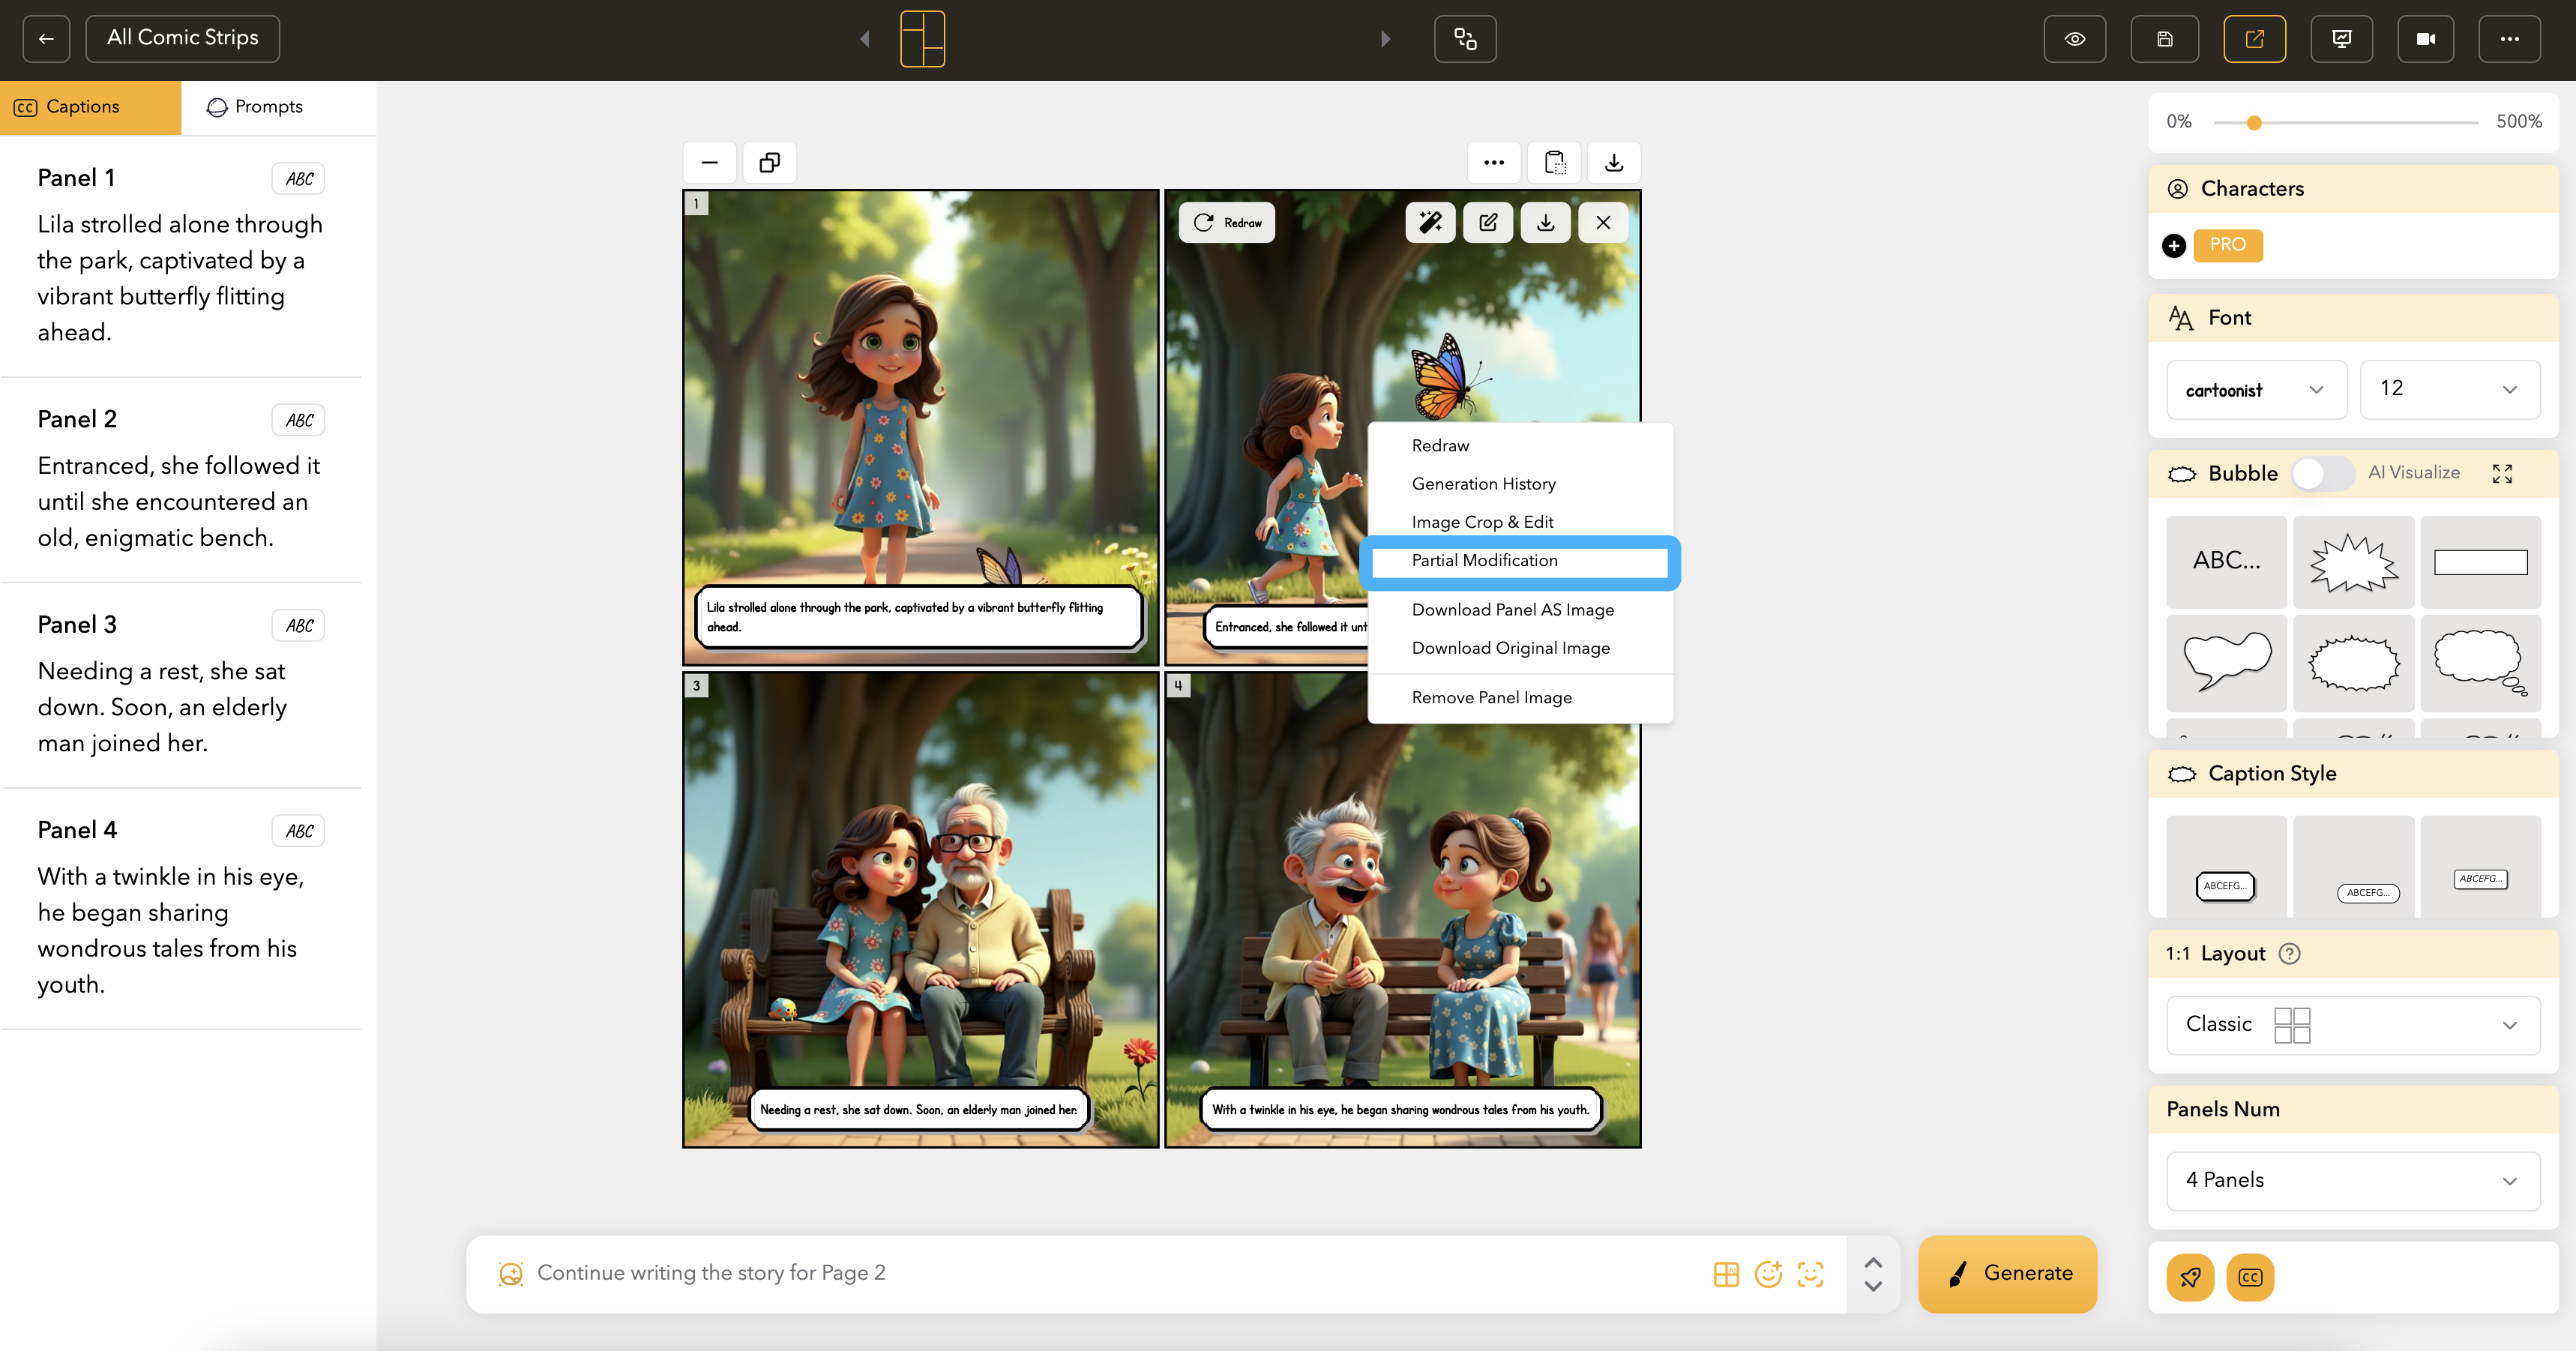Click the save icon in top bar

pos(2164,39)
